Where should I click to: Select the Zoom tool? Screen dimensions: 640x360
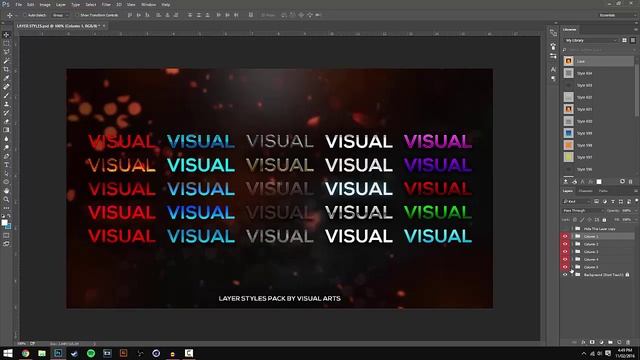tap(6, 199)
